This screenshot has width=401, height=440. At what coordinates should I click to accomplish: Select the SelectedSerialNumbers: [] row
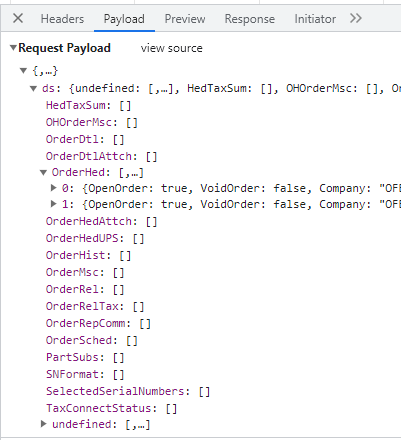128,391
